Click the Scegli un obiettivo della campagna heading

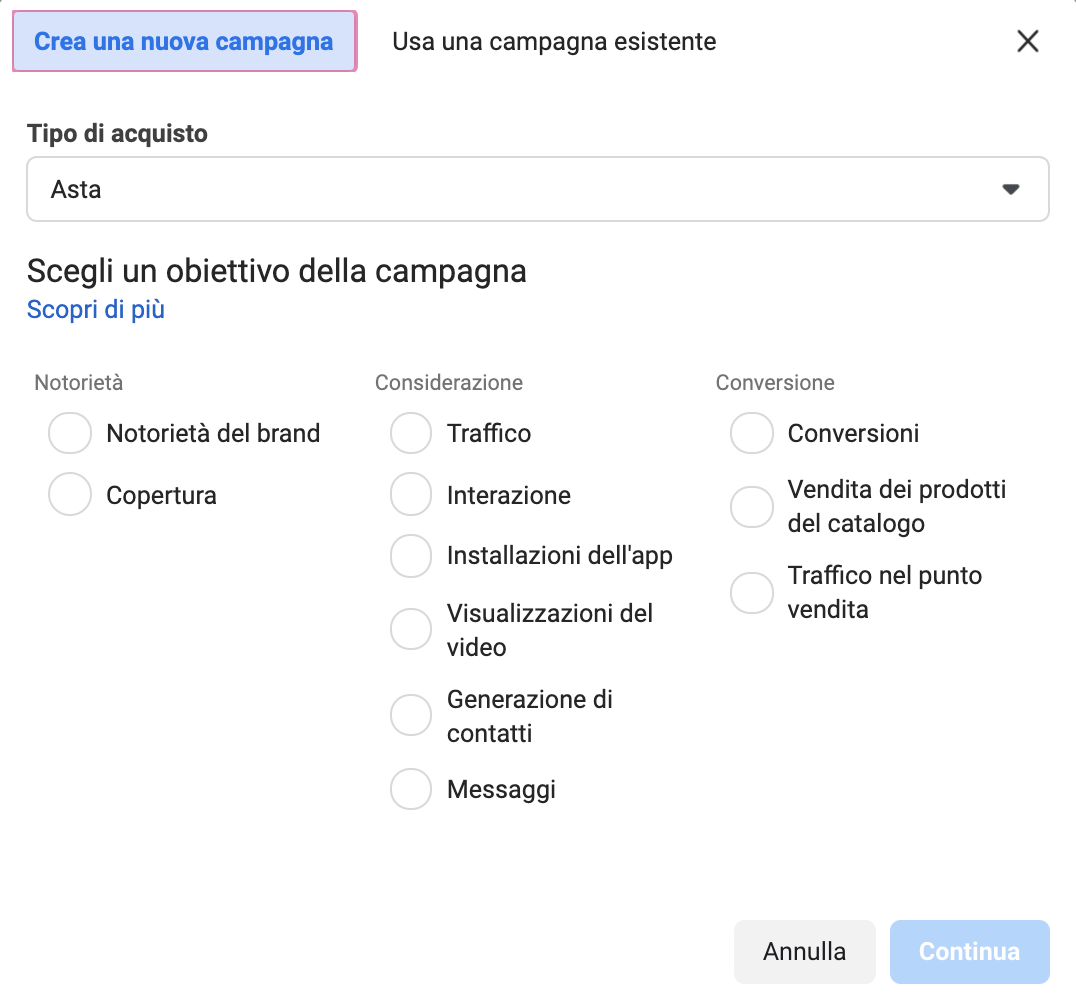277,271
